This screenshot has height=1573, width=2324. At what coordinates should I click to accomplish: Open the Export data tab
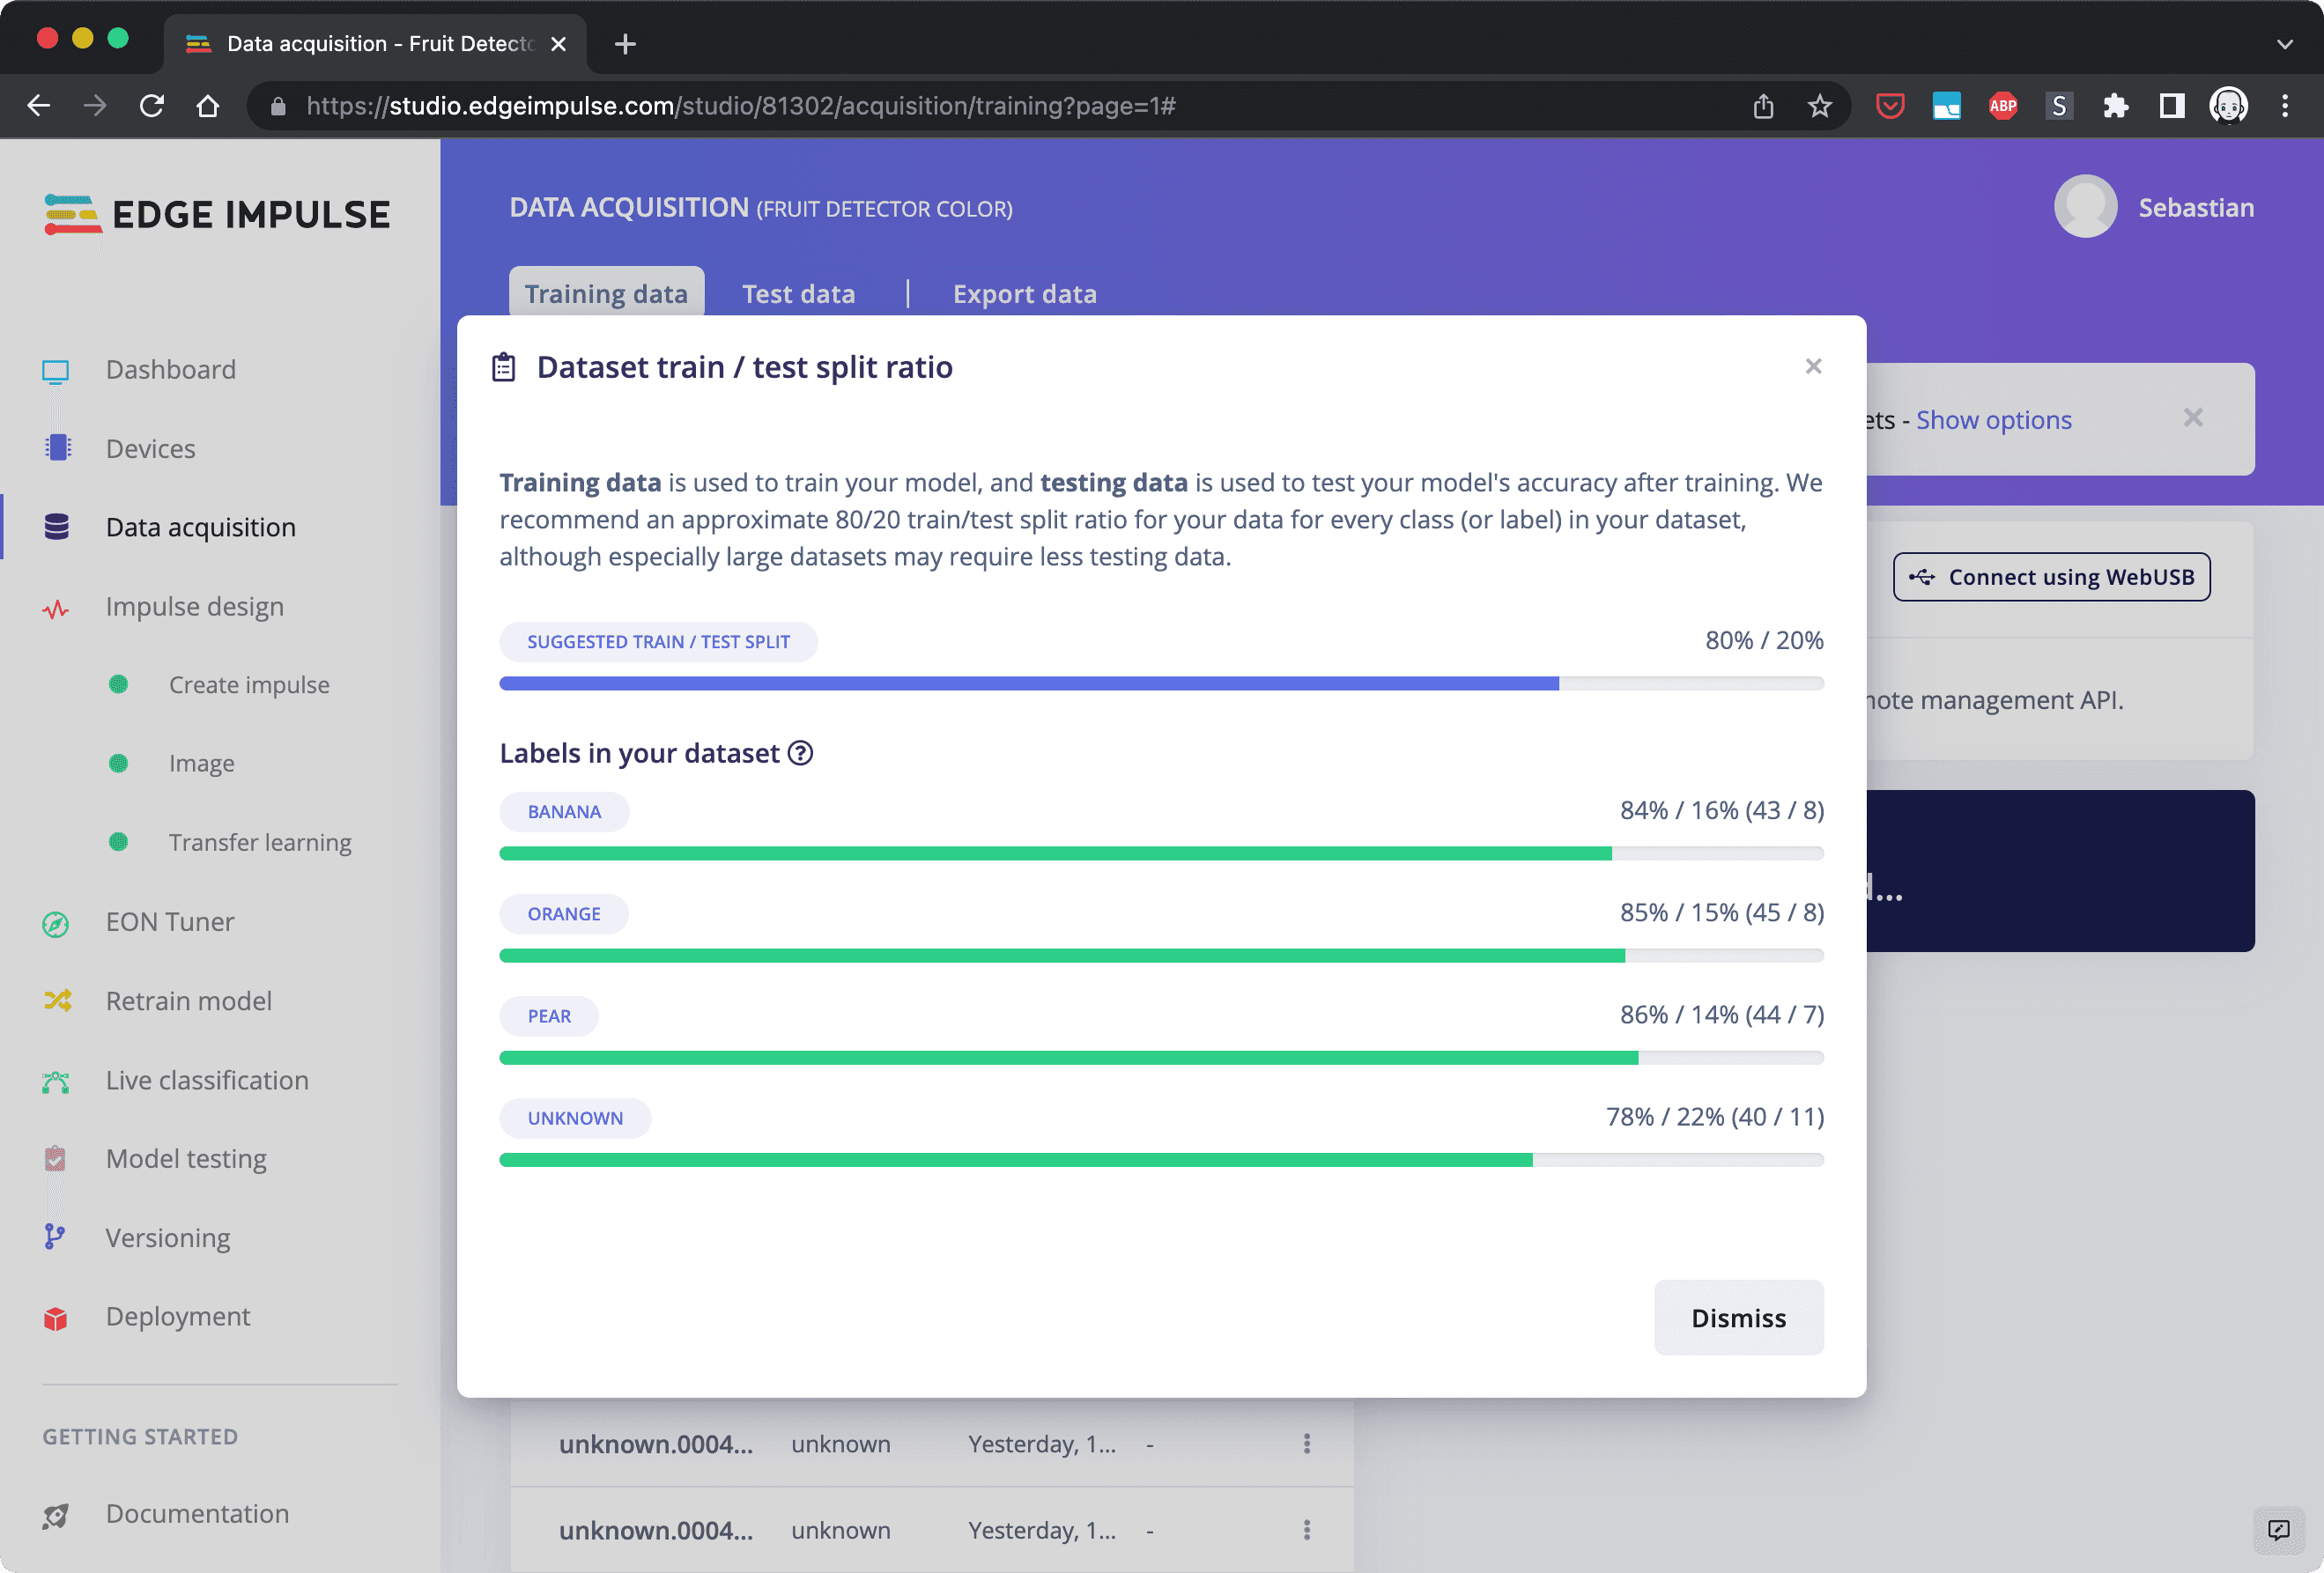coord(1024,294)
